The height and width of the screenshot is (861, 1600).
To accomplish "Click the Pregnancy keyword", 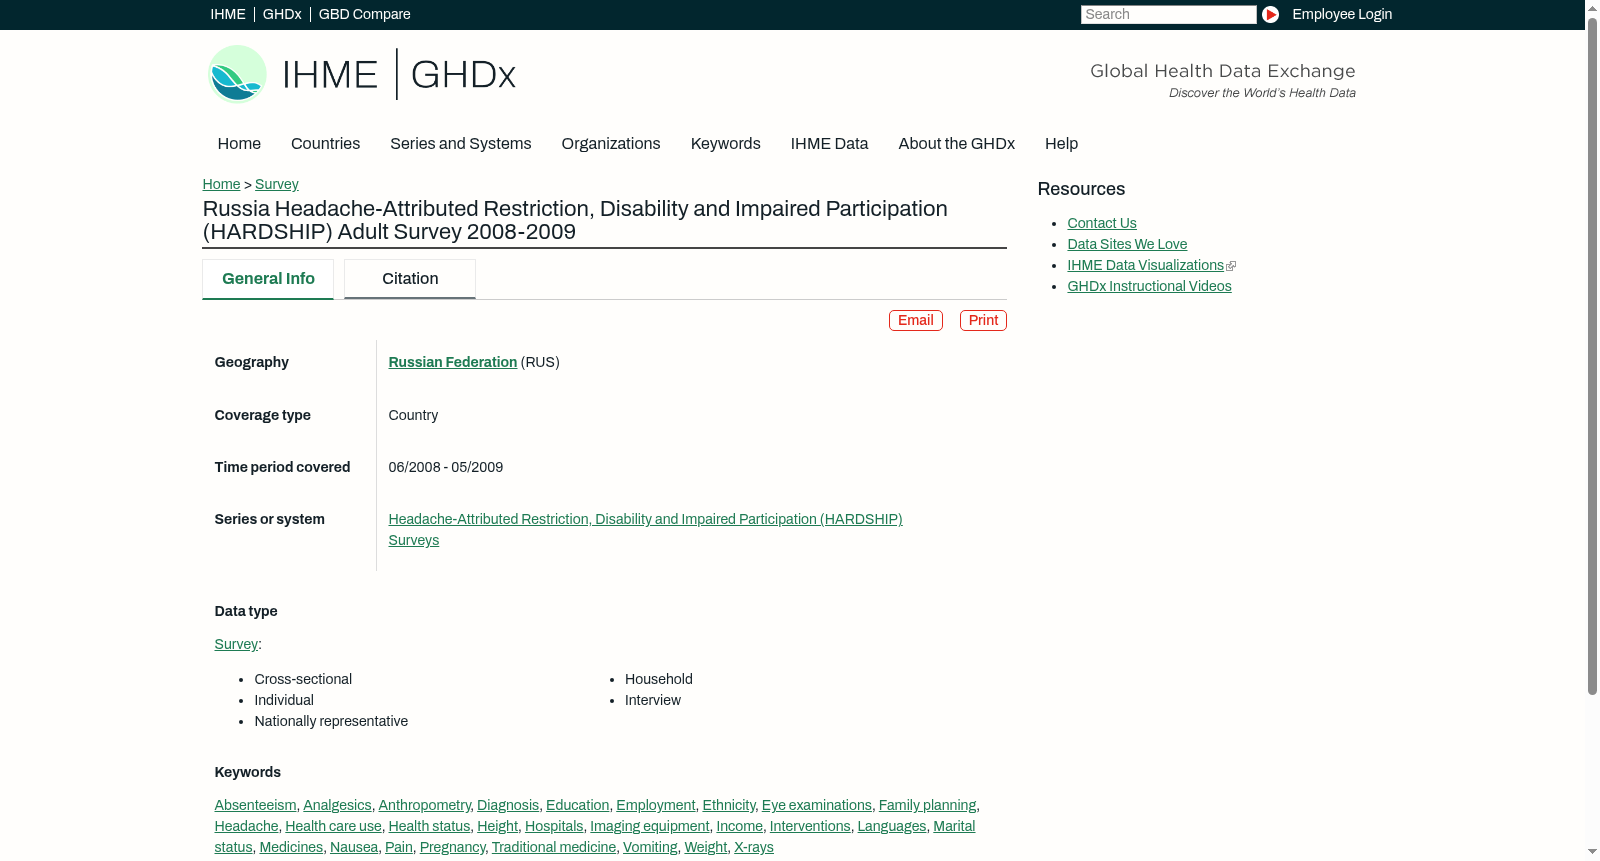I will tap(452, 848).
